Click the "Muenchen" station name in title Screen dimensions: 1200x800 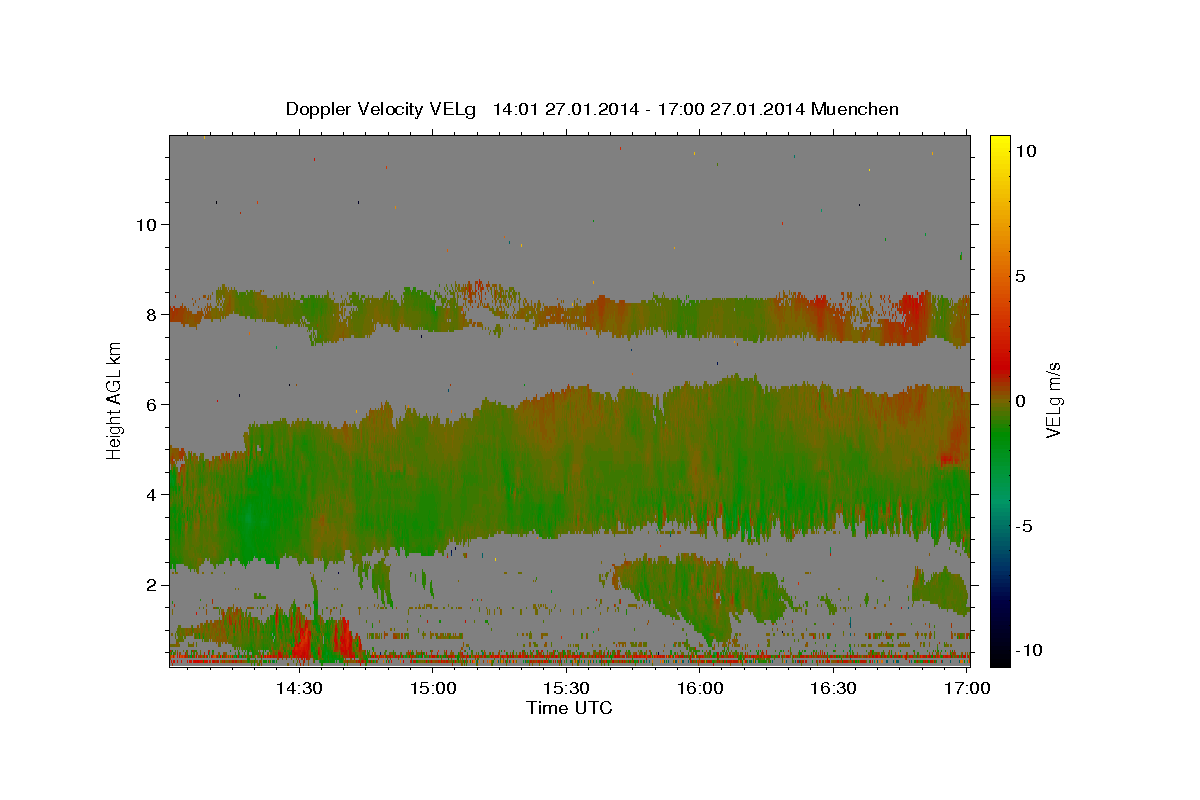coord(855,109)
